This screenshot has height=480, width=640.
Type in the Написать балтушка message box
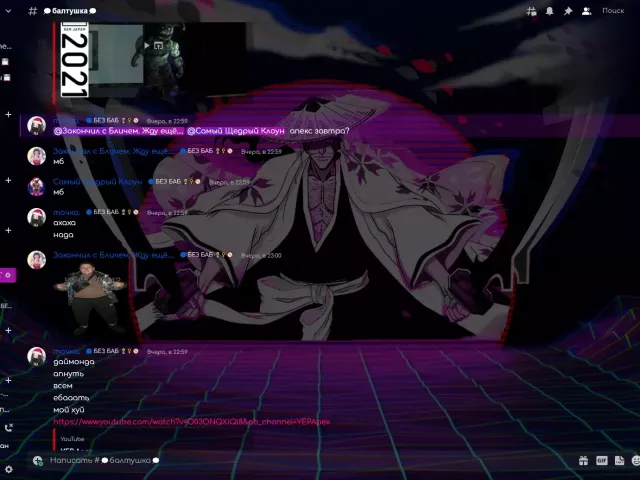[x=300, y=461]
